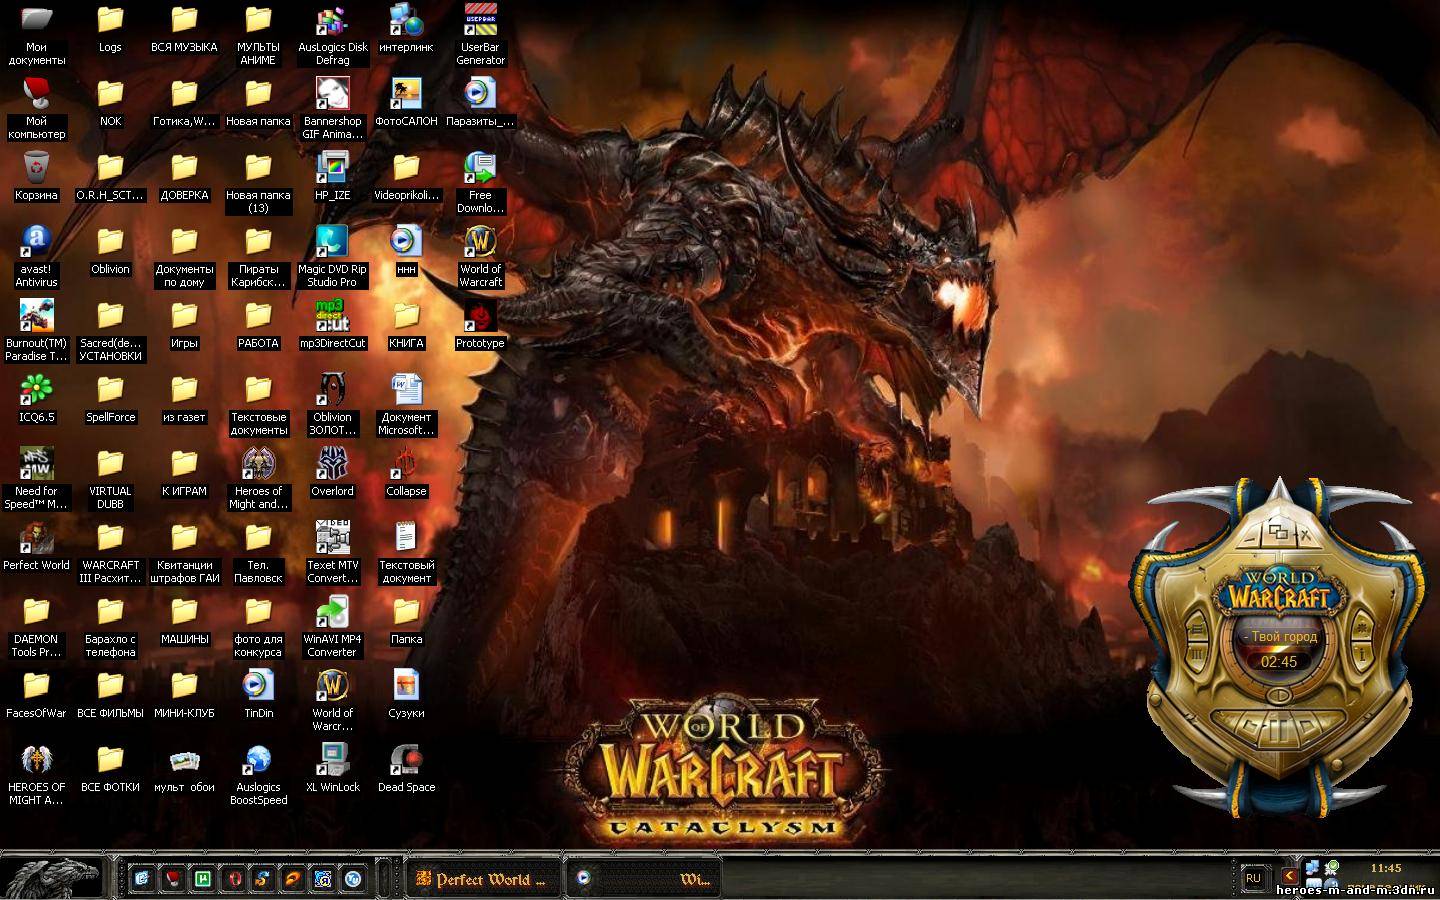Switch to the media player taskbar window
Screen dimensions: 1440x900
[644, 879]
